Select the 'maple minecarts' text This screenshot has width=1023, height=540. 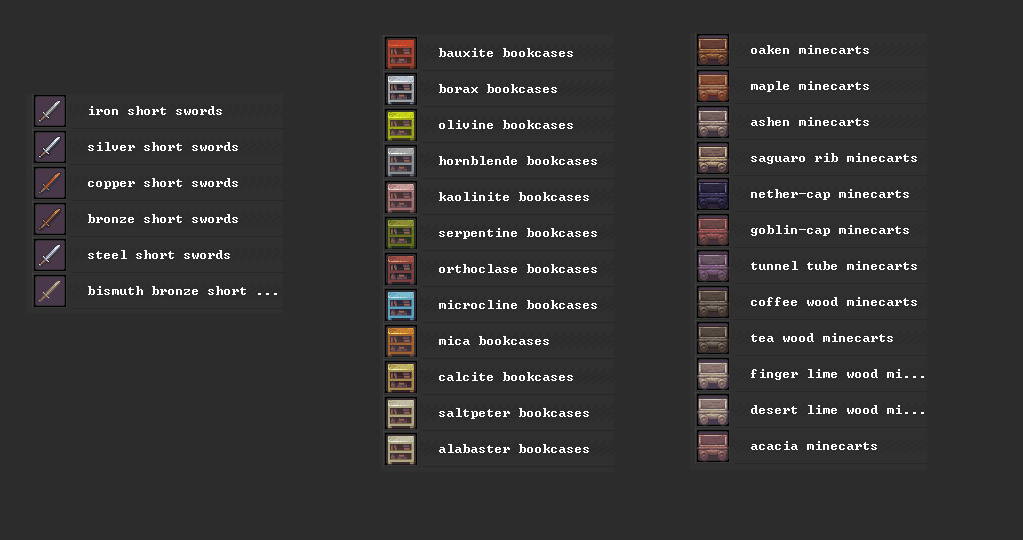pyautogui.click(x=810, y=86)
